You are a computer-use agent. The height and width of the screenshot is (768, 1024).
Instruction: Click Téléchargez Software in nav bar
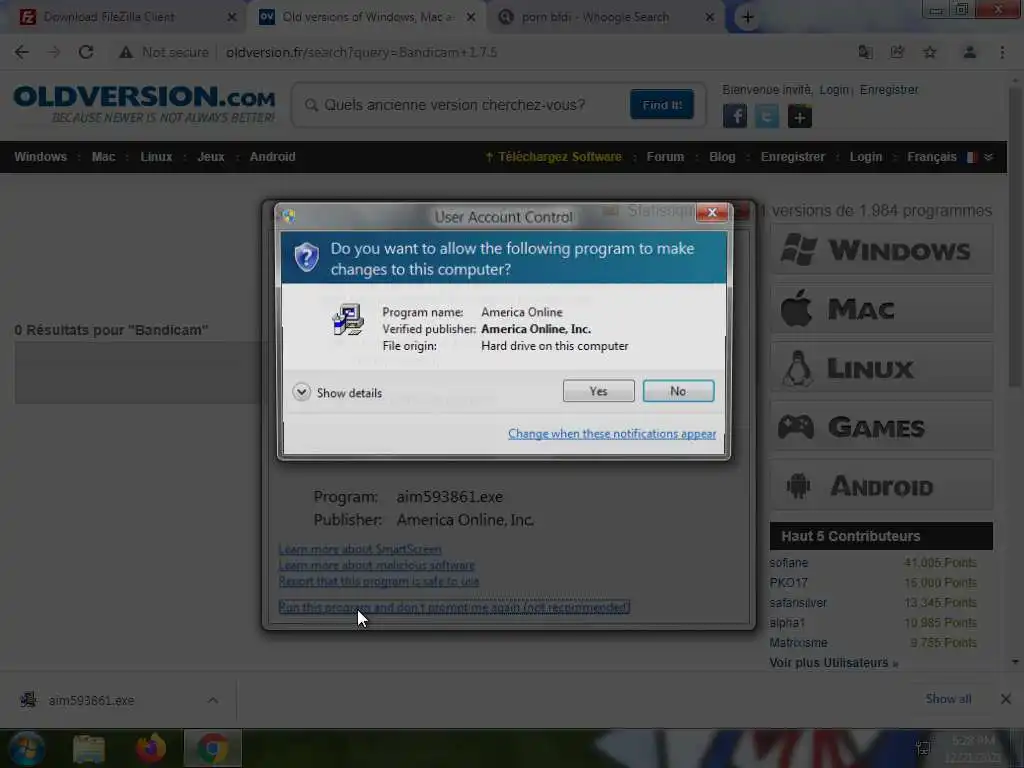554,157
